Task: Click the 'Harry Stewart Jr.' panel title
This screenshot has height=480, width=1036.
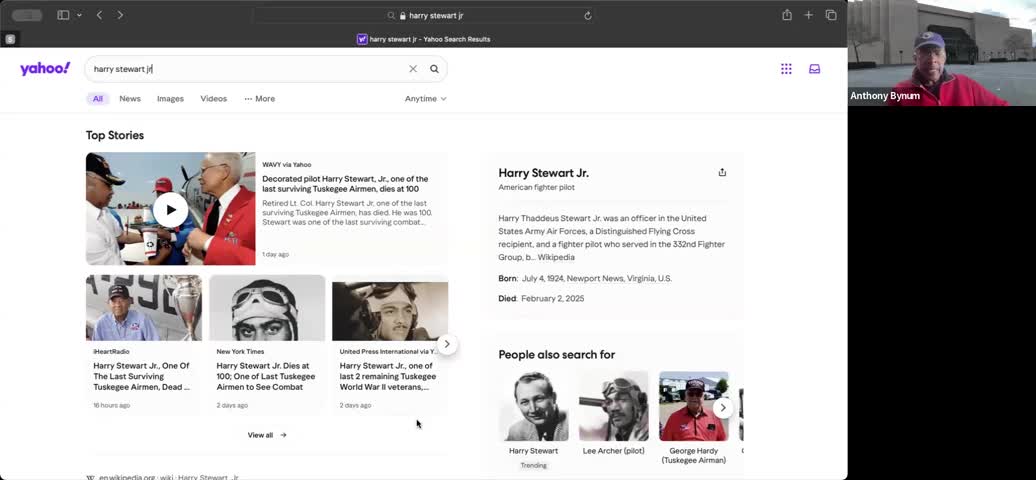Action: (543, 173)
